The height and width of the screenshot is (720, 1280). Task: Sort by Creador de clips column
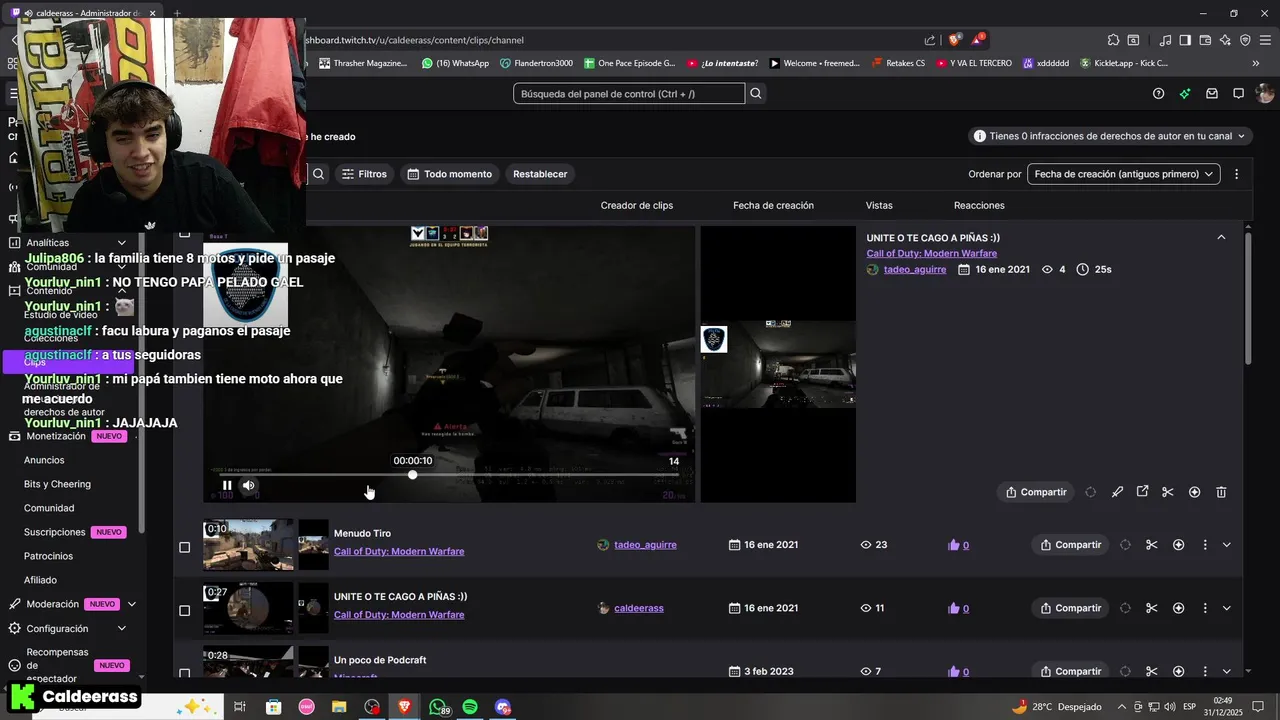[x=637, y=205]
